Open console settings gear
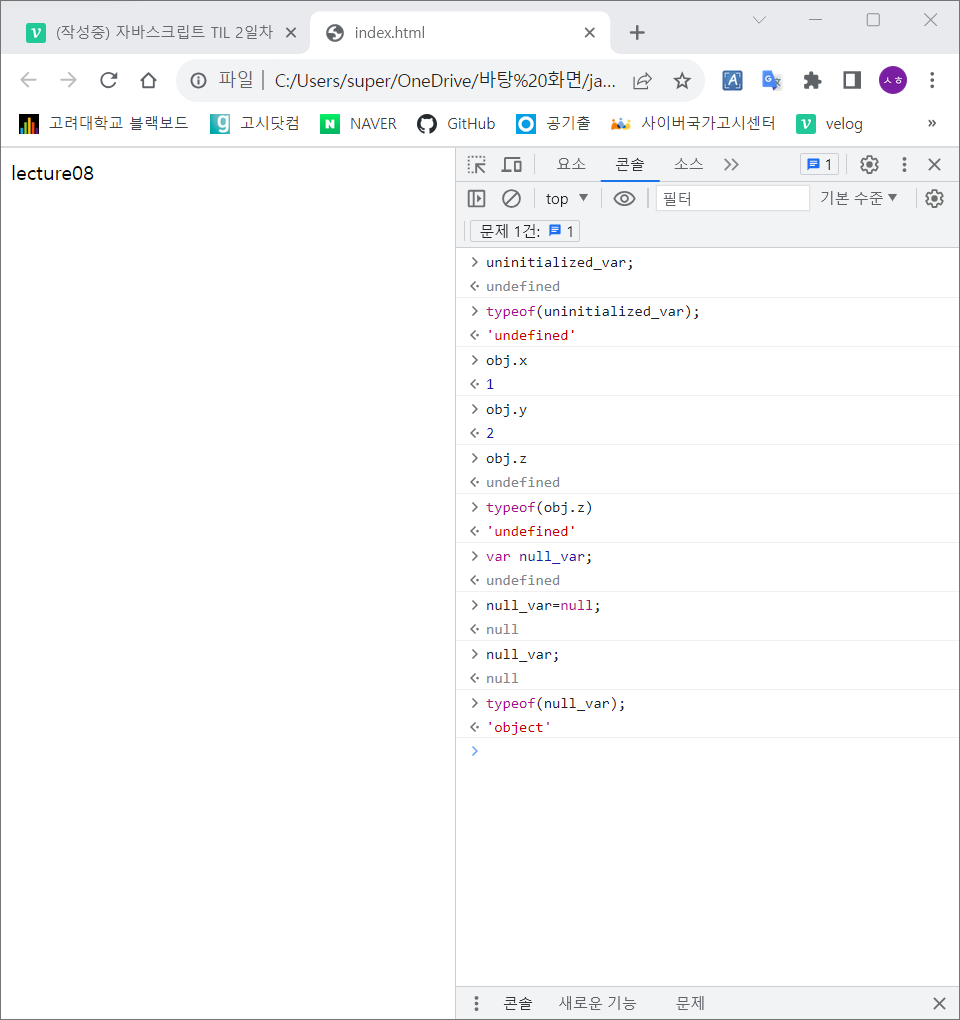Image resolution: width=960 pixels, height=1020 pixels. pyautogui.click(x=935, y=198)
